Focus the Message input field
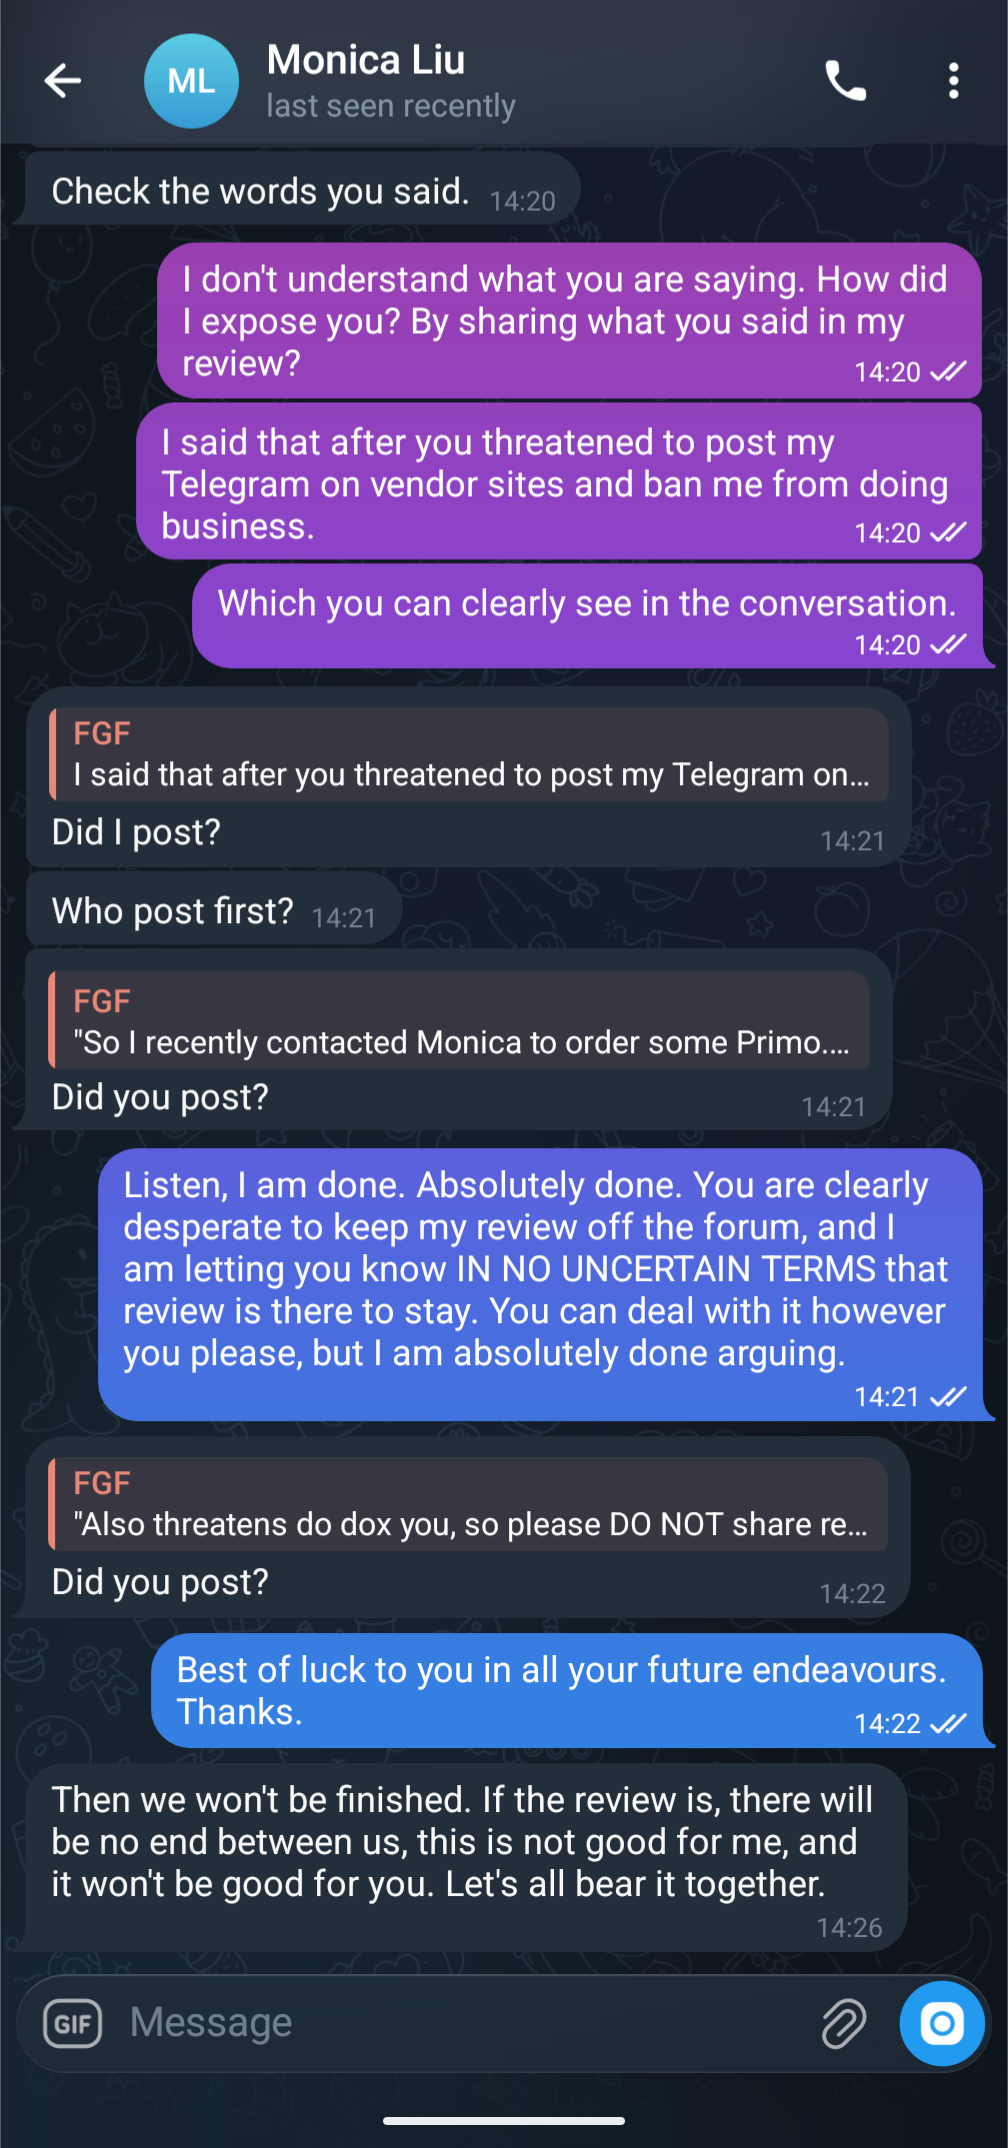This screenshot has width=1008, height=2148. [x=460, y=2024]
